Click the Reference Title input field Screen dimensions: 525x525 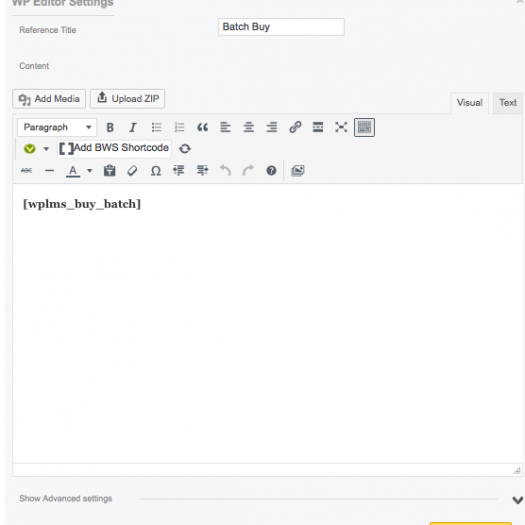point(281,27)
